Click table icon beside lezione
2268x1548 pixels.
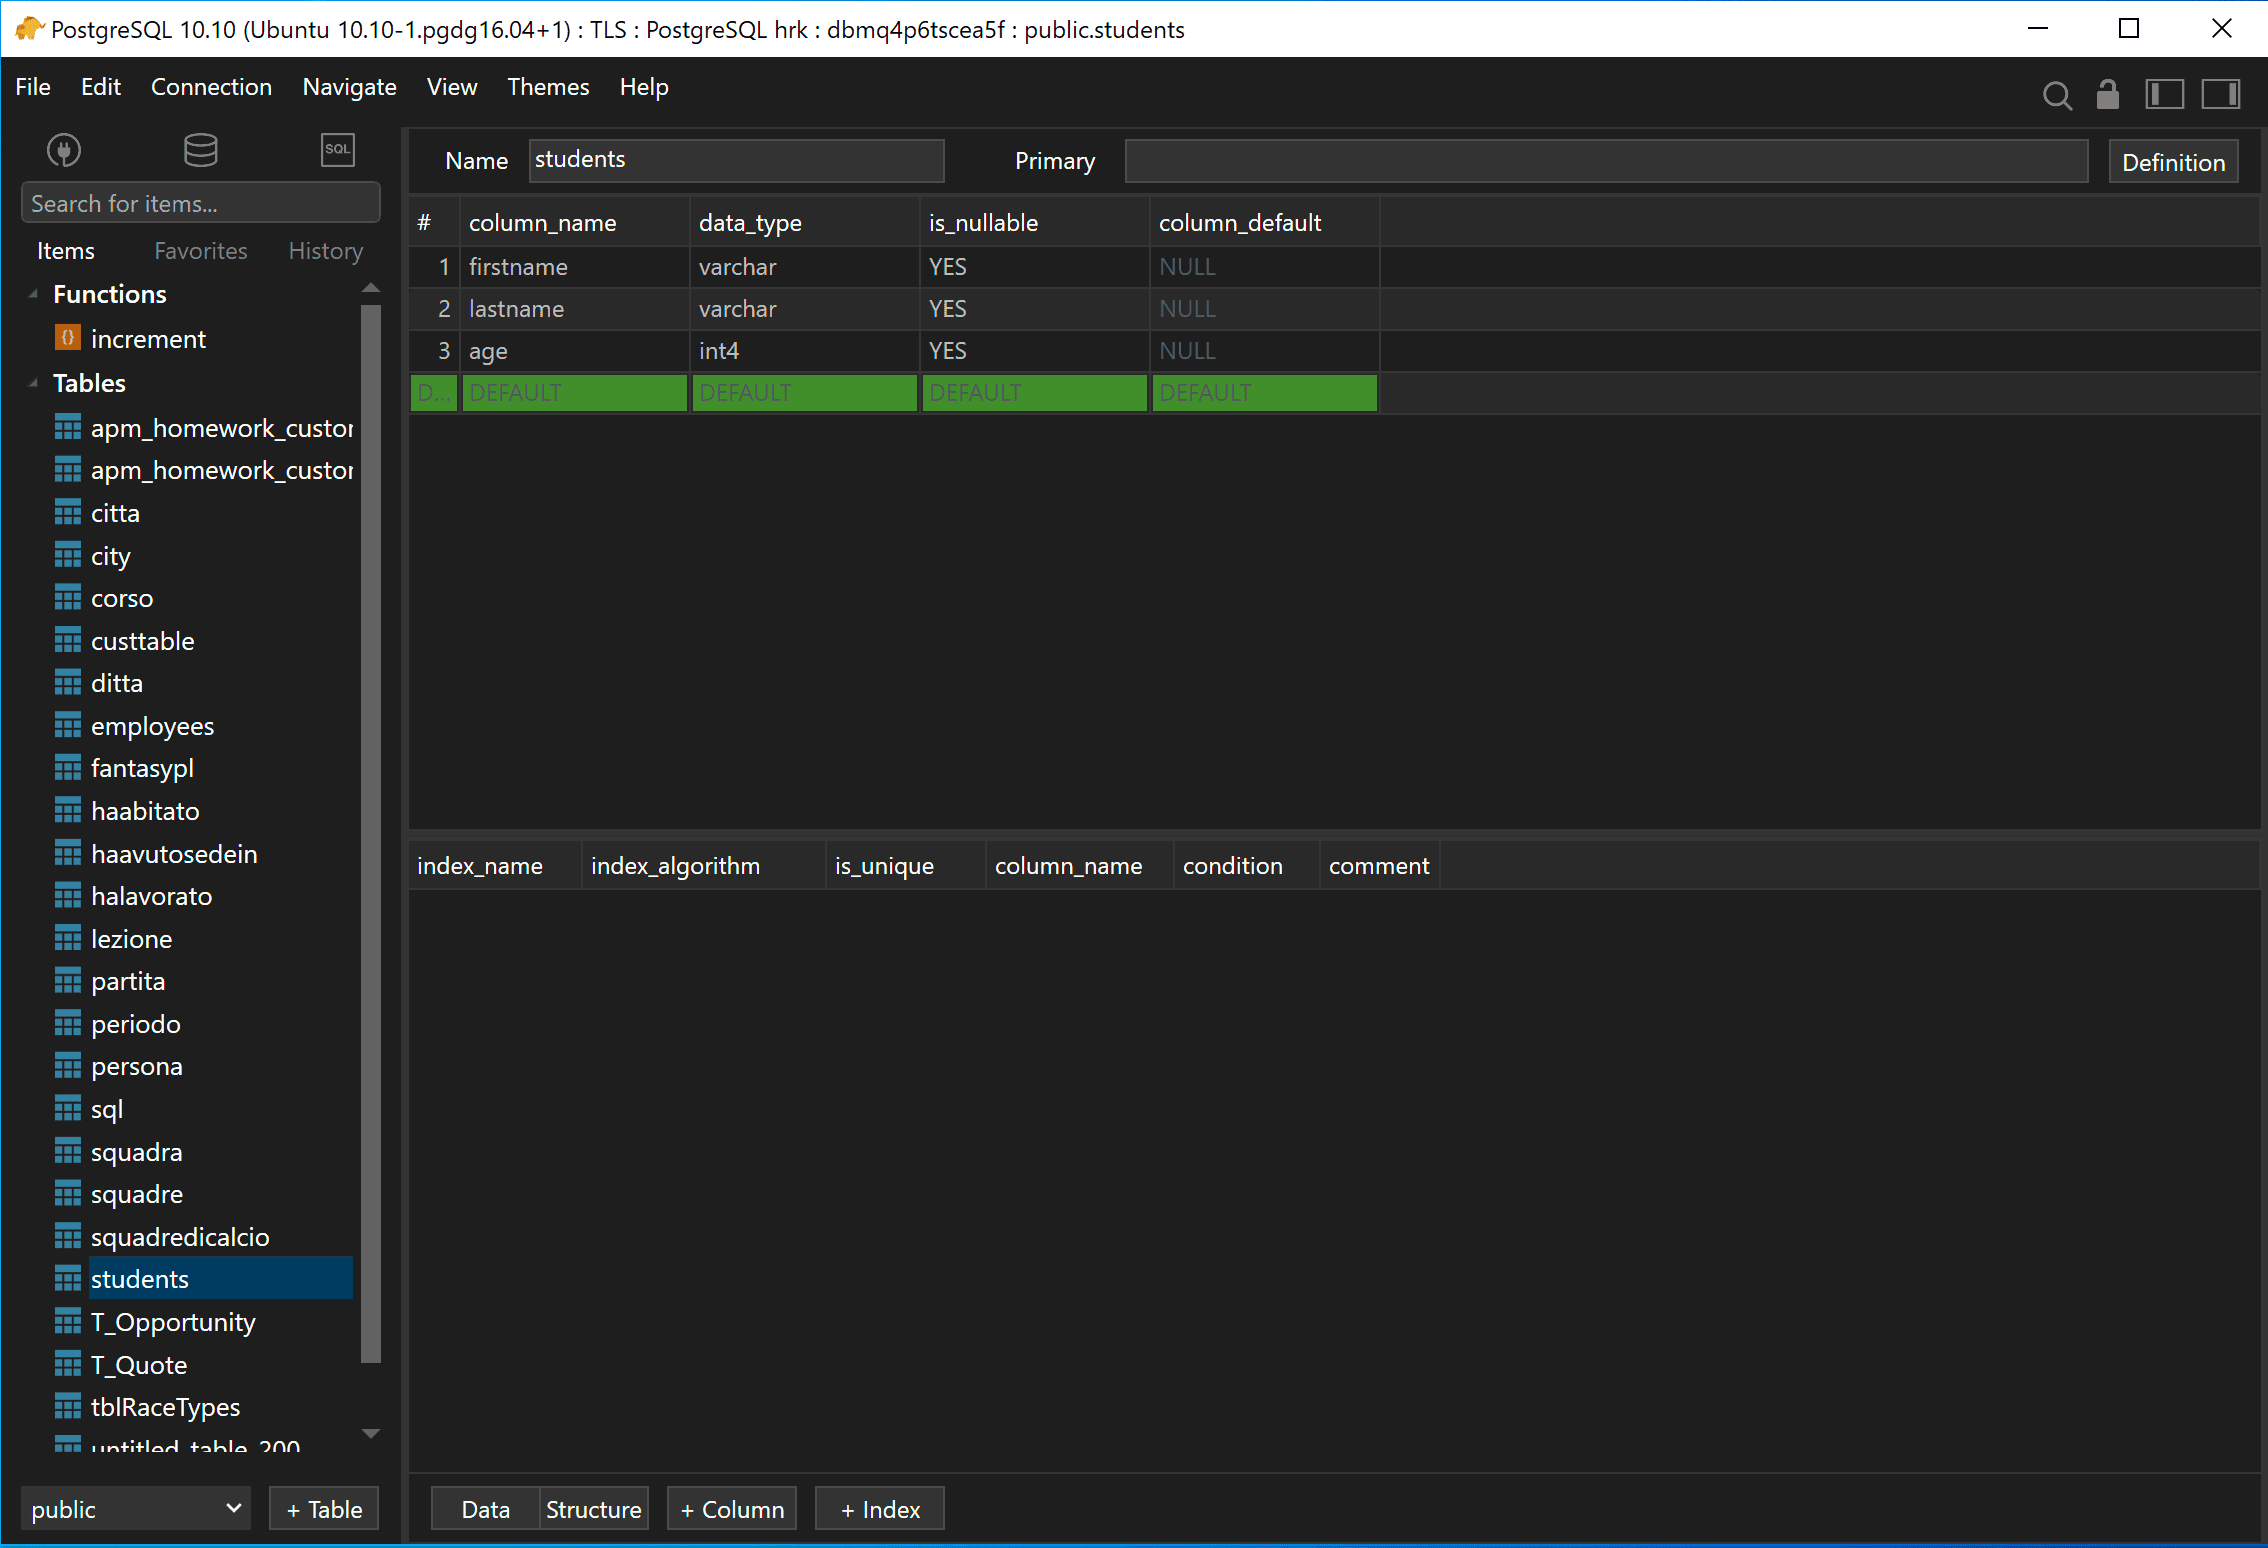(x=67, y=939)
